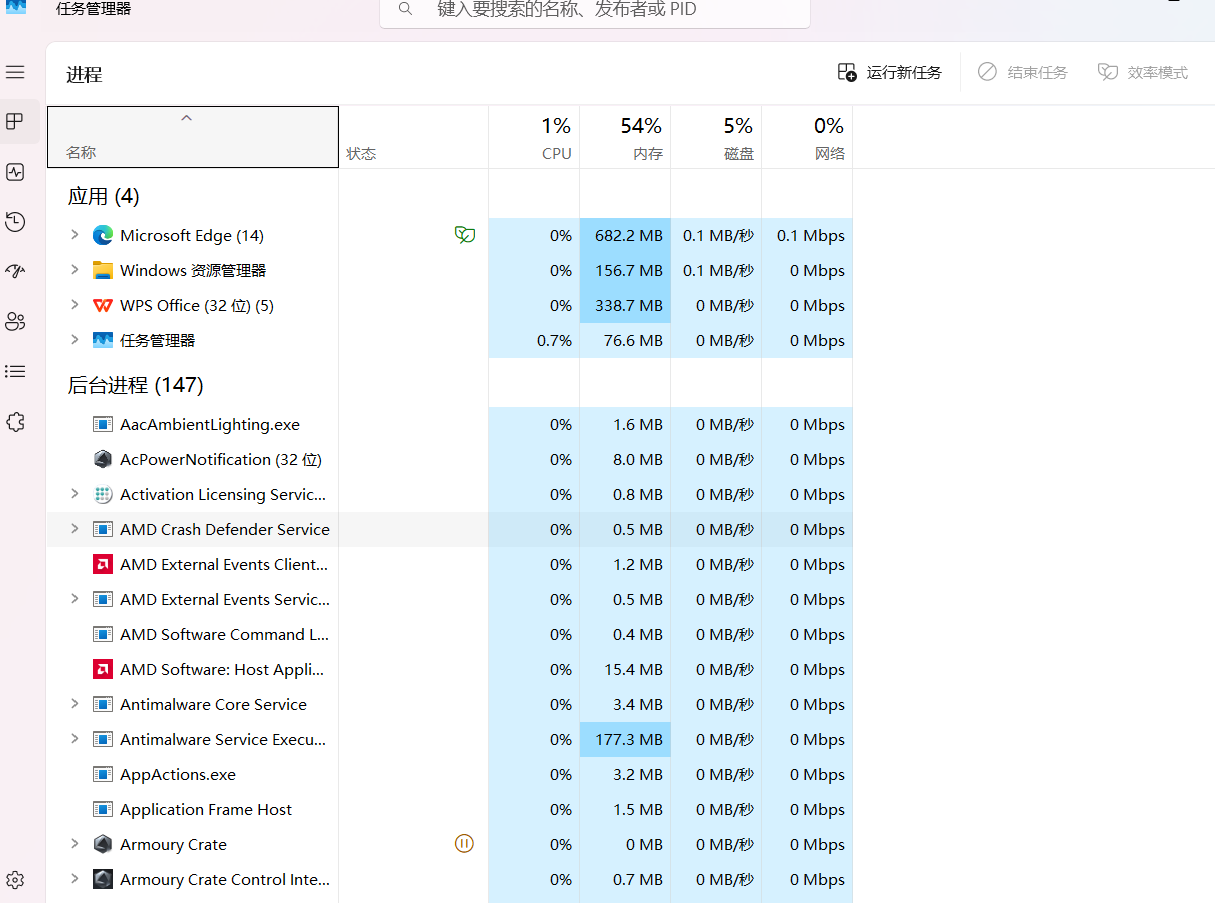Click the Armoury Crate suspended pause icon

click(464, 844)
